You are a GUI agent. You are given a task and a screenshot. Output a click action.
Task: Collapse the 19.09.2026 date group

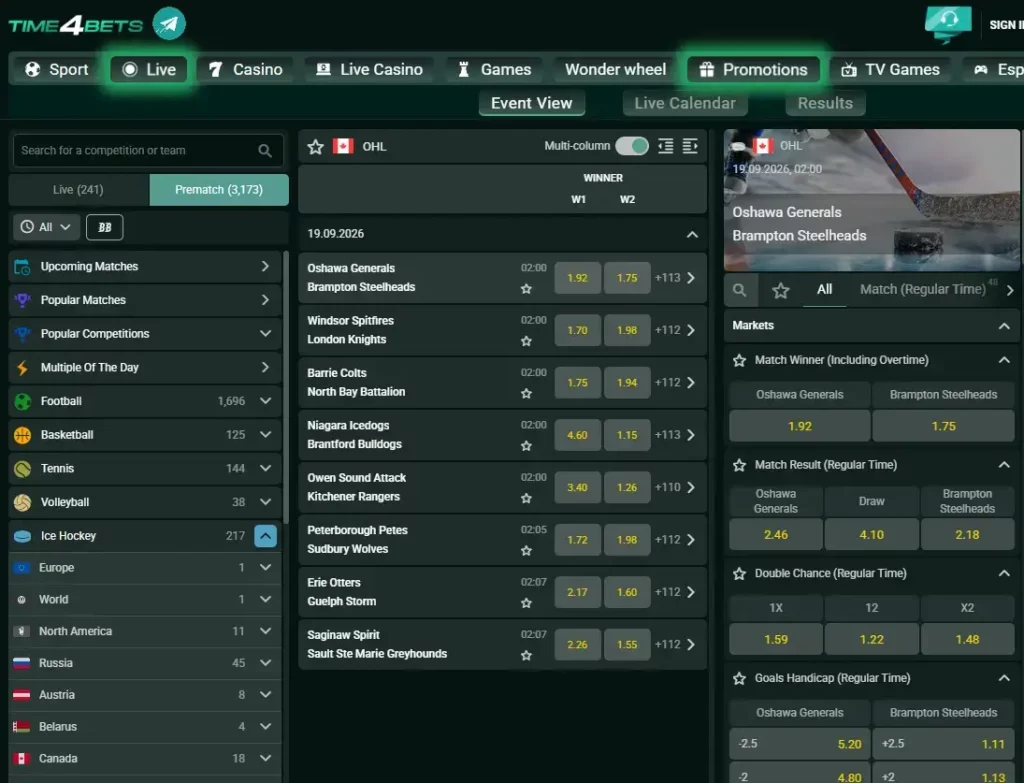(x=692, y=234)
